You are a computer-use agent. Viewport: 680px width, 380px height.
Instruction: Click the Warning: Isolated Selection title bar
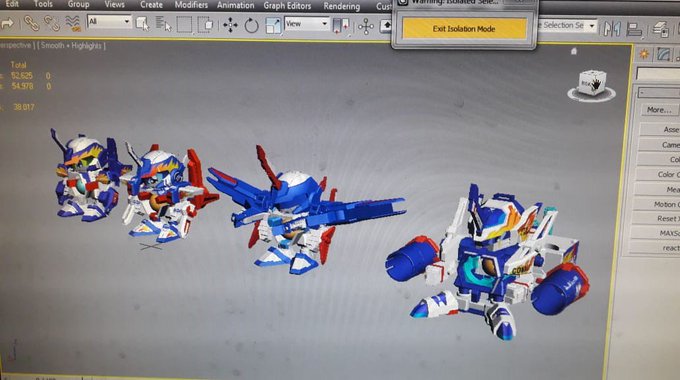click(454, 2)
